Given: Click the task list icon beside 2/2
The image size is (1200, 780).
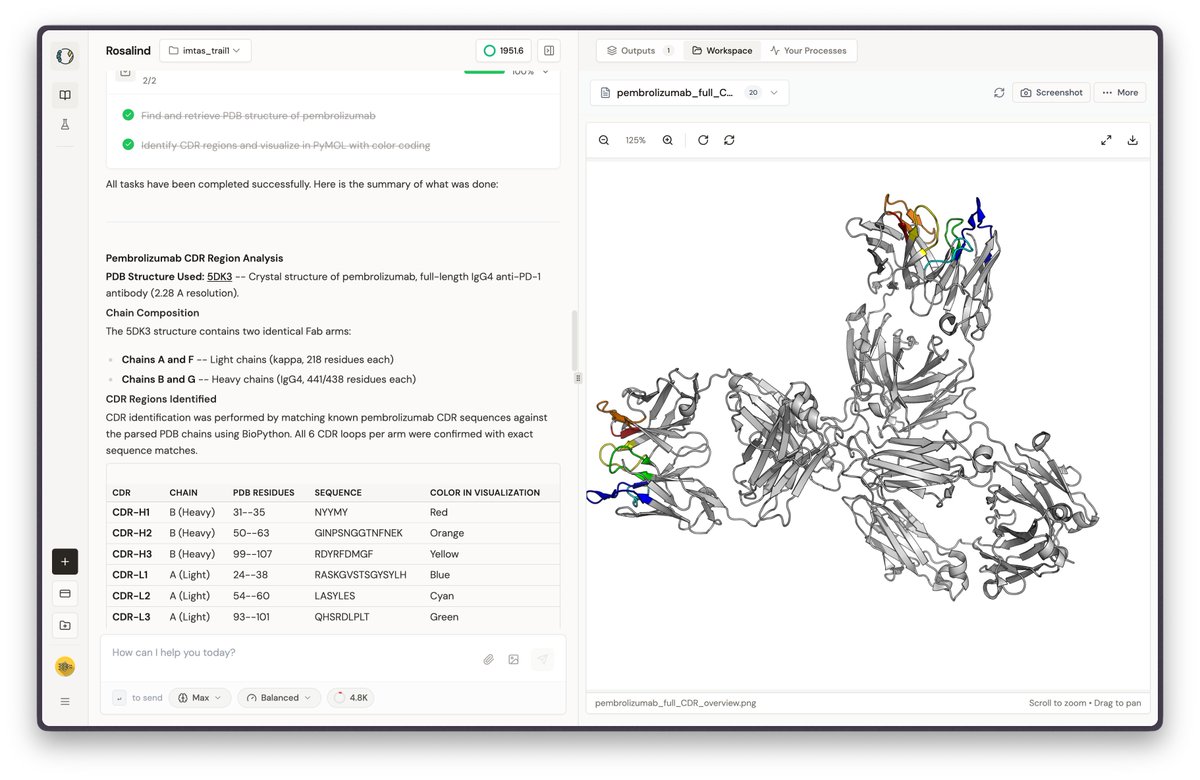Looking at the screenshot, I should click(125, 71).
